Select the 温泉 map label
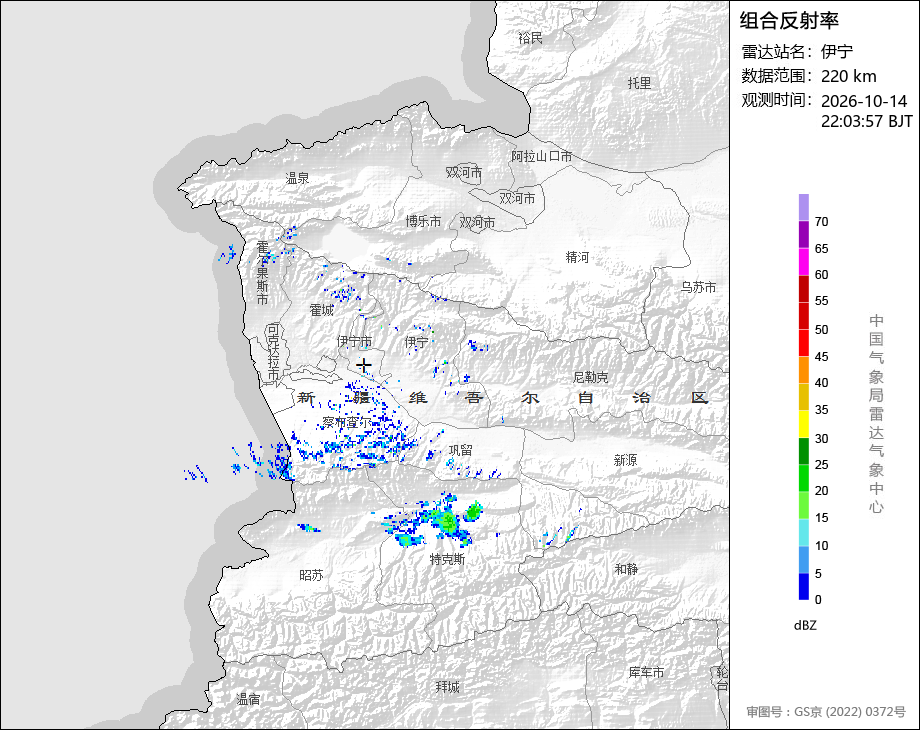 coord(297,178)
